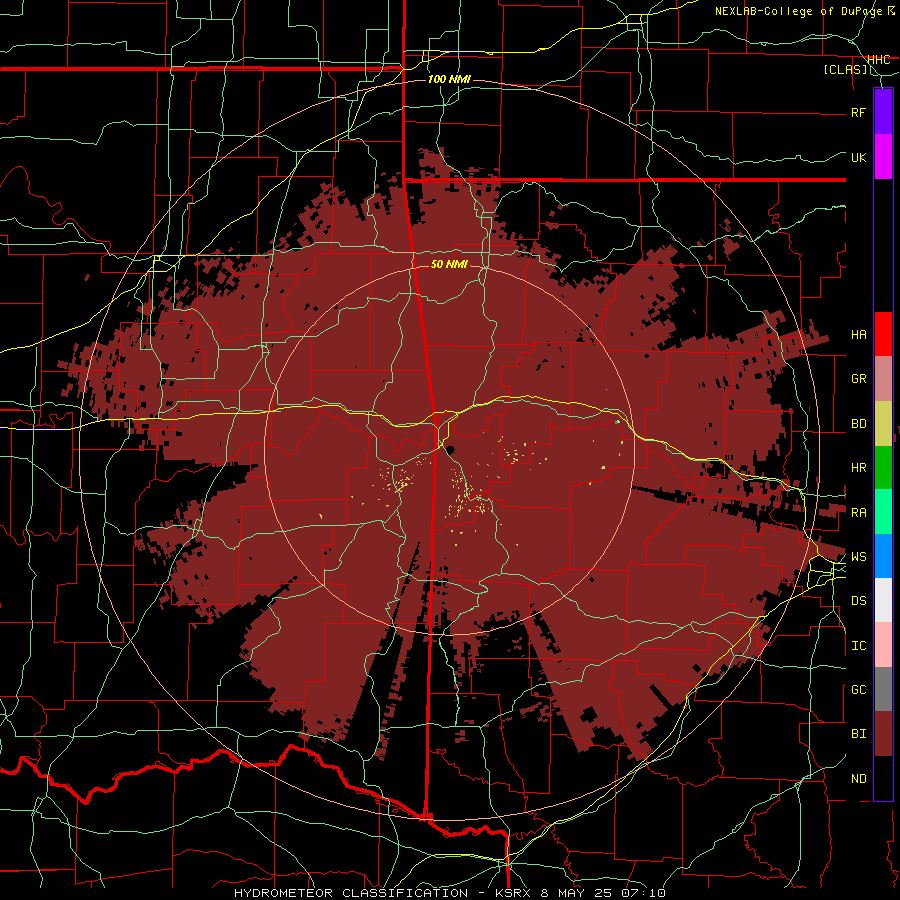Click the 100 NMI range ring label
Screen dimensions: 900x900
pyautogui.click(x=449, y=79)
